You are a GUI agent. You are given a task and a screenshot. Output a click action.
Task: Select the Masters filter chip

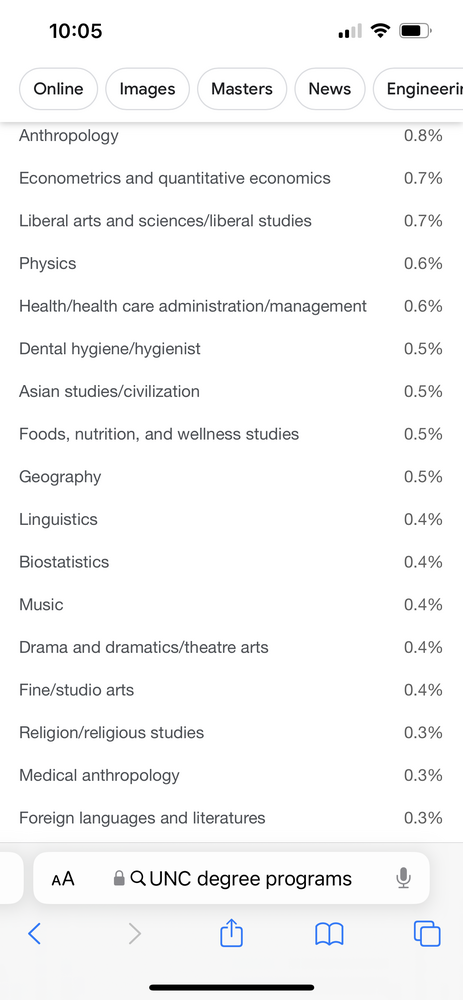[x=242, y=89]
